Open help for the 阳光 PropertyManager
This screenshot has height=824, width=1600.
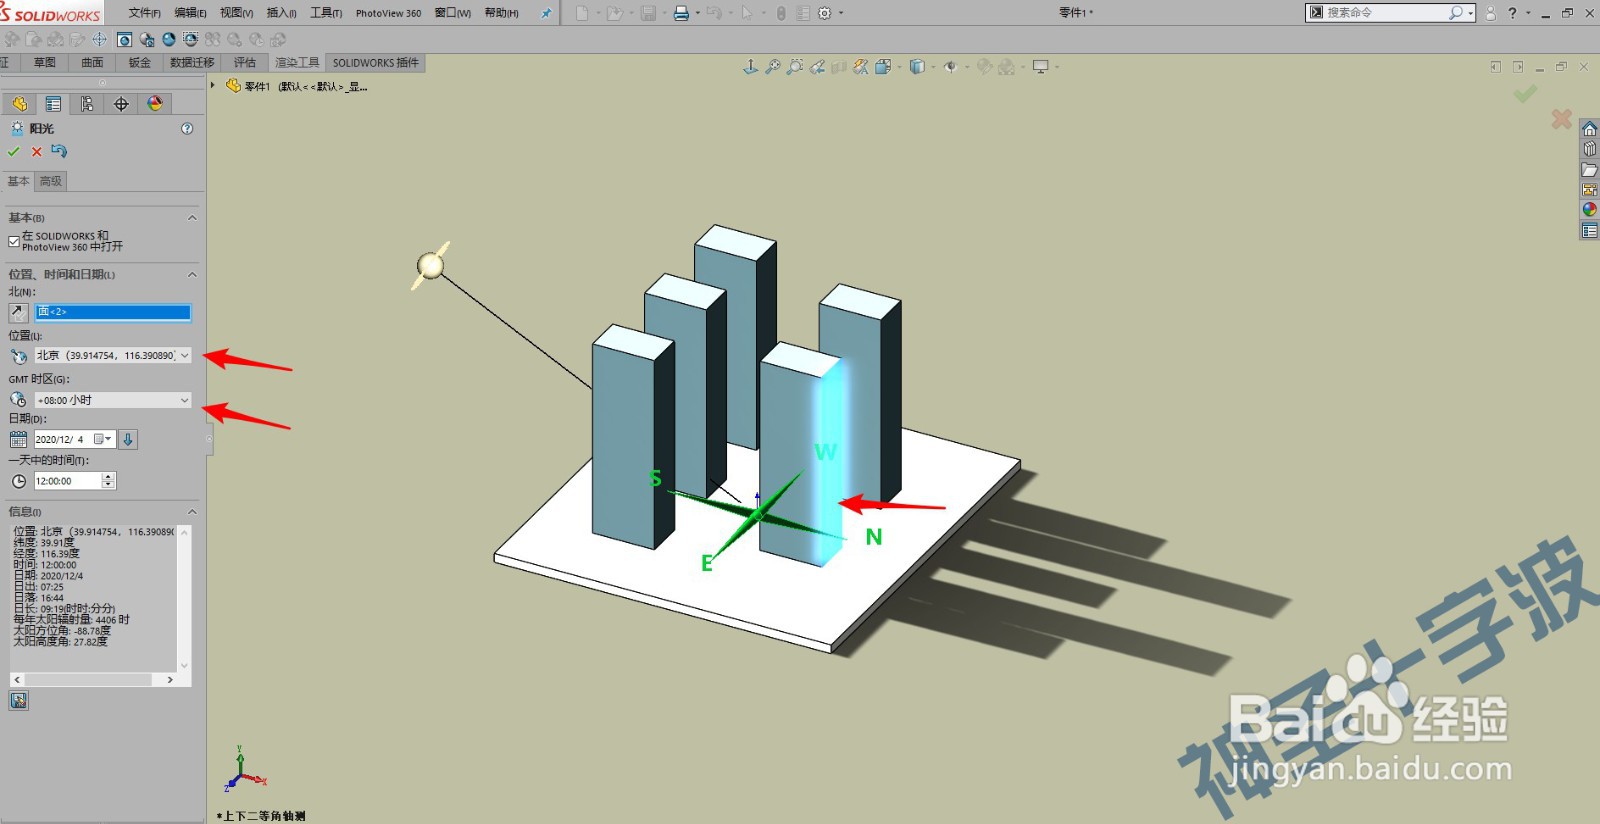point(187,129)
